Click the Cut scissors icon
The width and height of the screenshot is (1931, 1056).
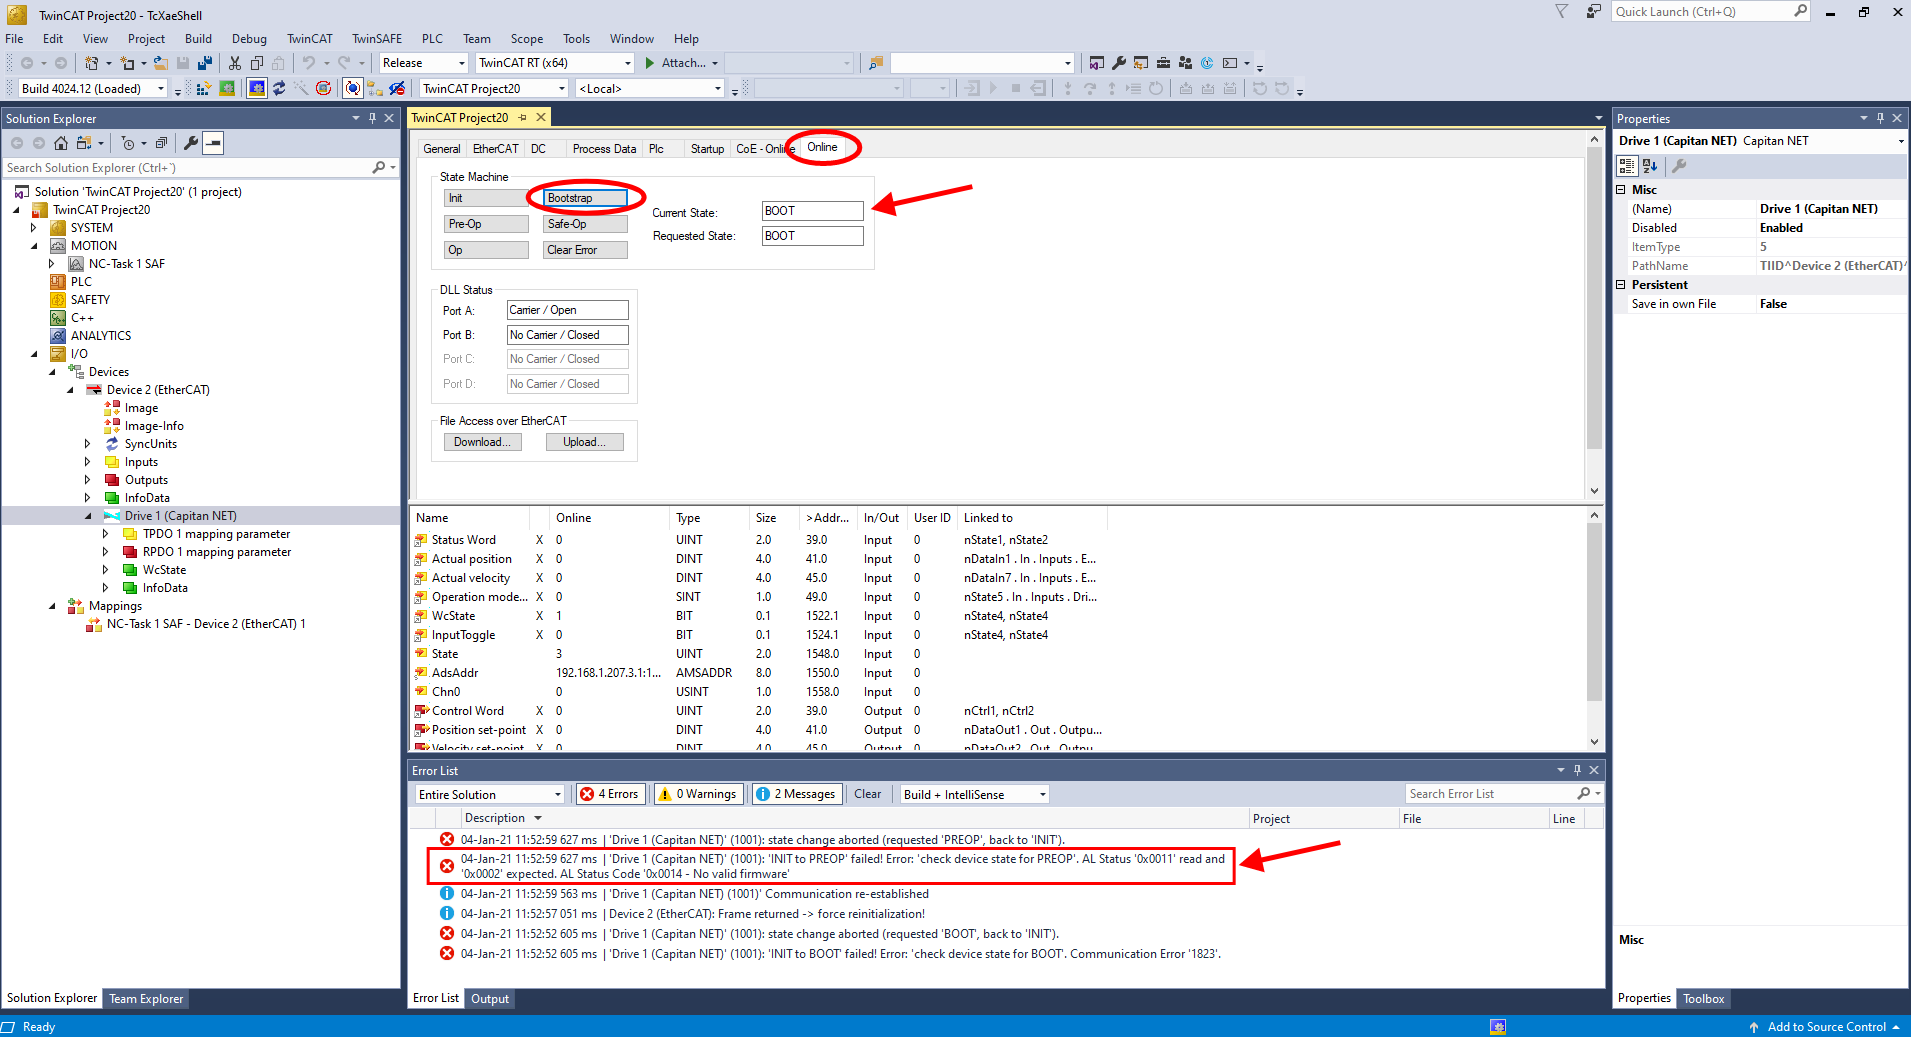click(x=235, y=63)
